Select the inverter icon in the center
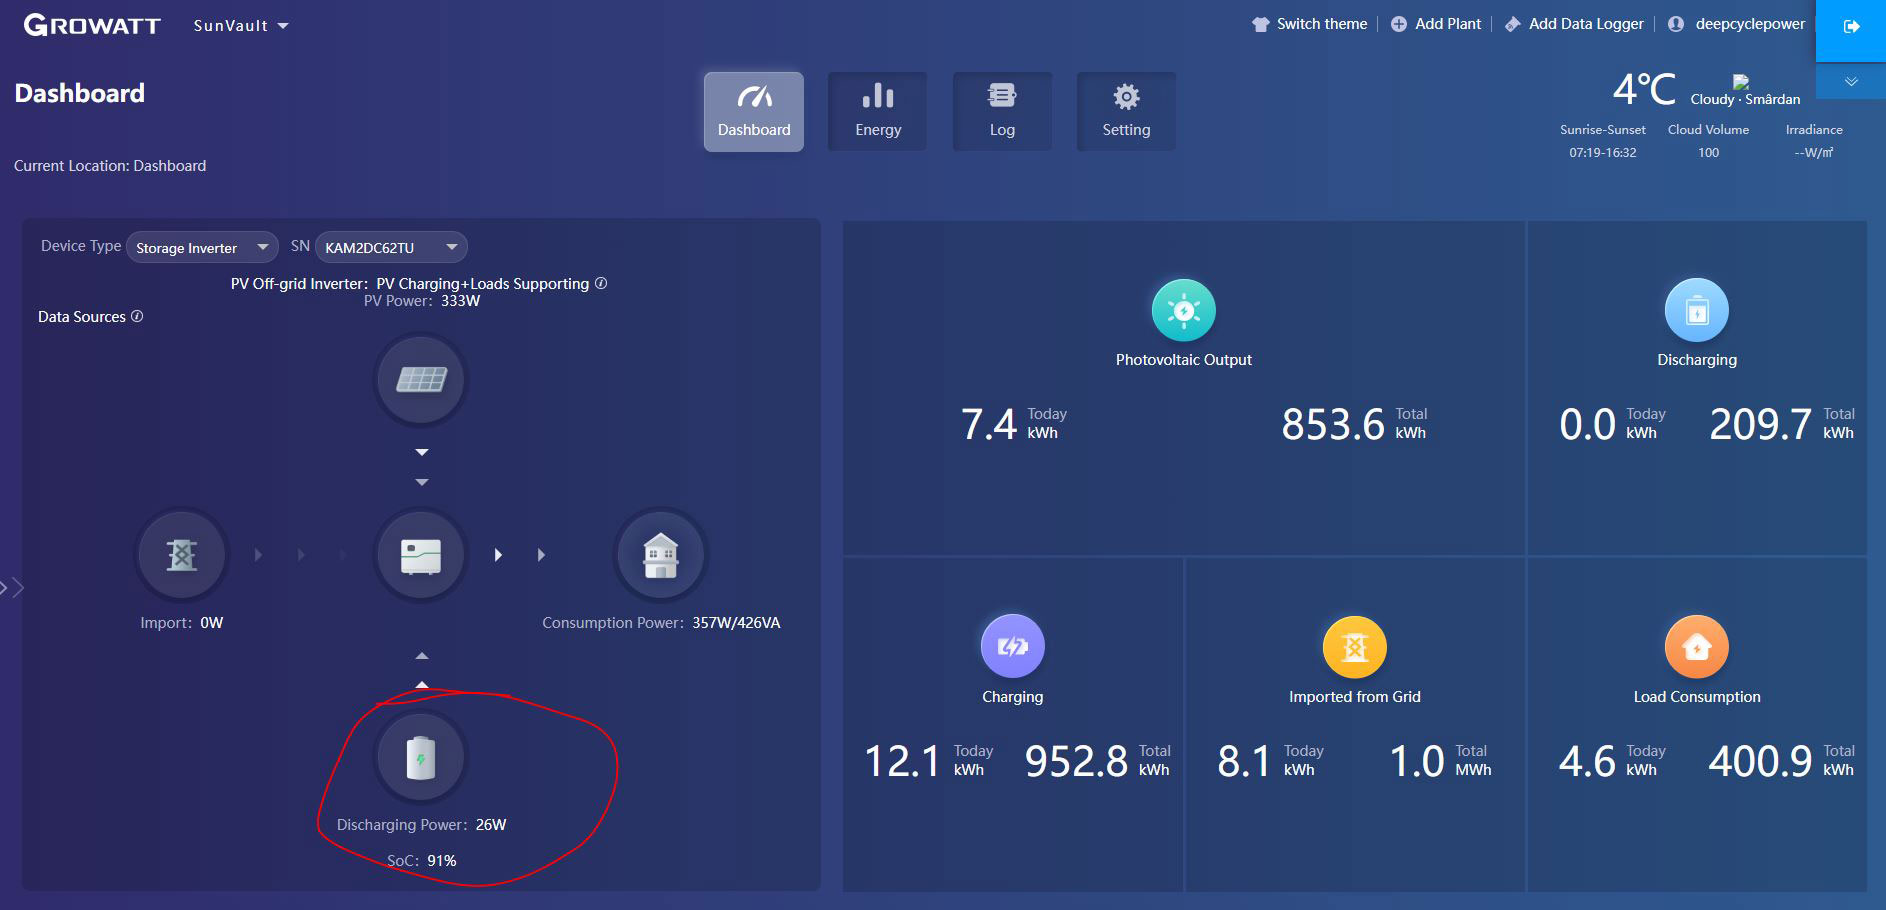Viewport: 1886px width, 910px height. click(421, 555)
